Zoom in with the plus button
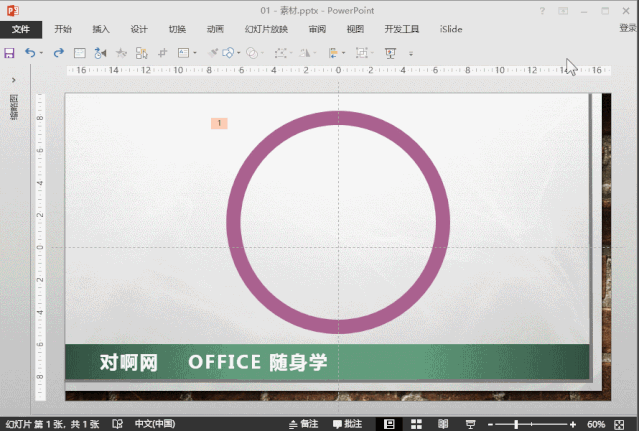This screenshot has height=431, width=639. (x=573, y=424)
